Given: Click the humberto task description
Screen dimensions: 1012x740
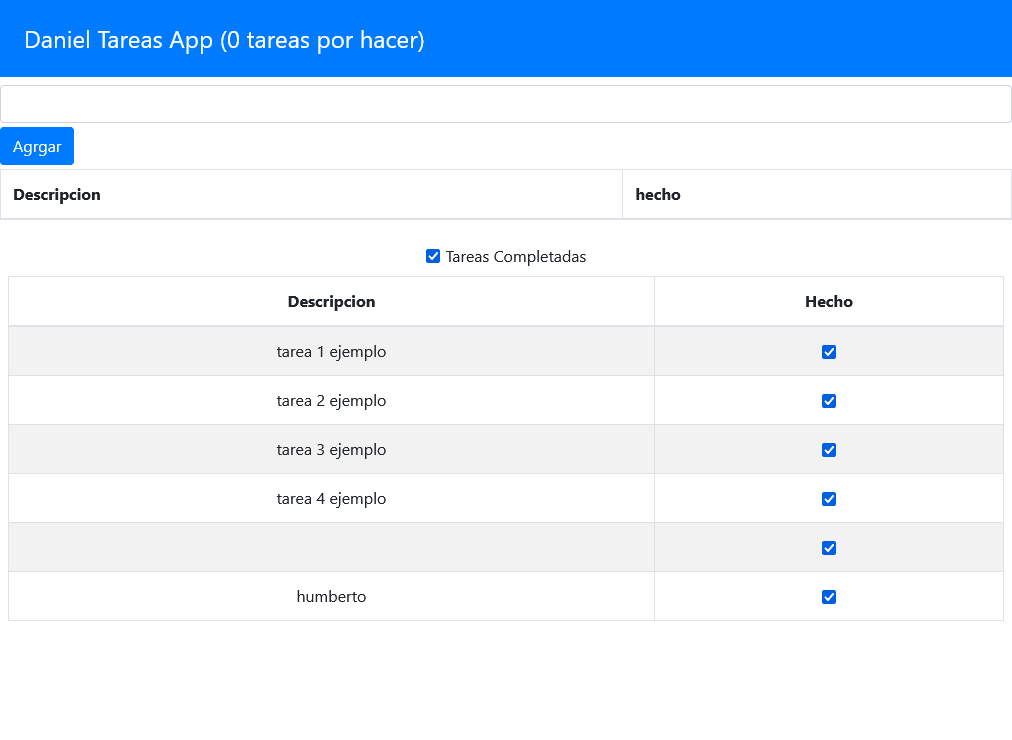Looking at the screenshot, I should pos(331,597).
